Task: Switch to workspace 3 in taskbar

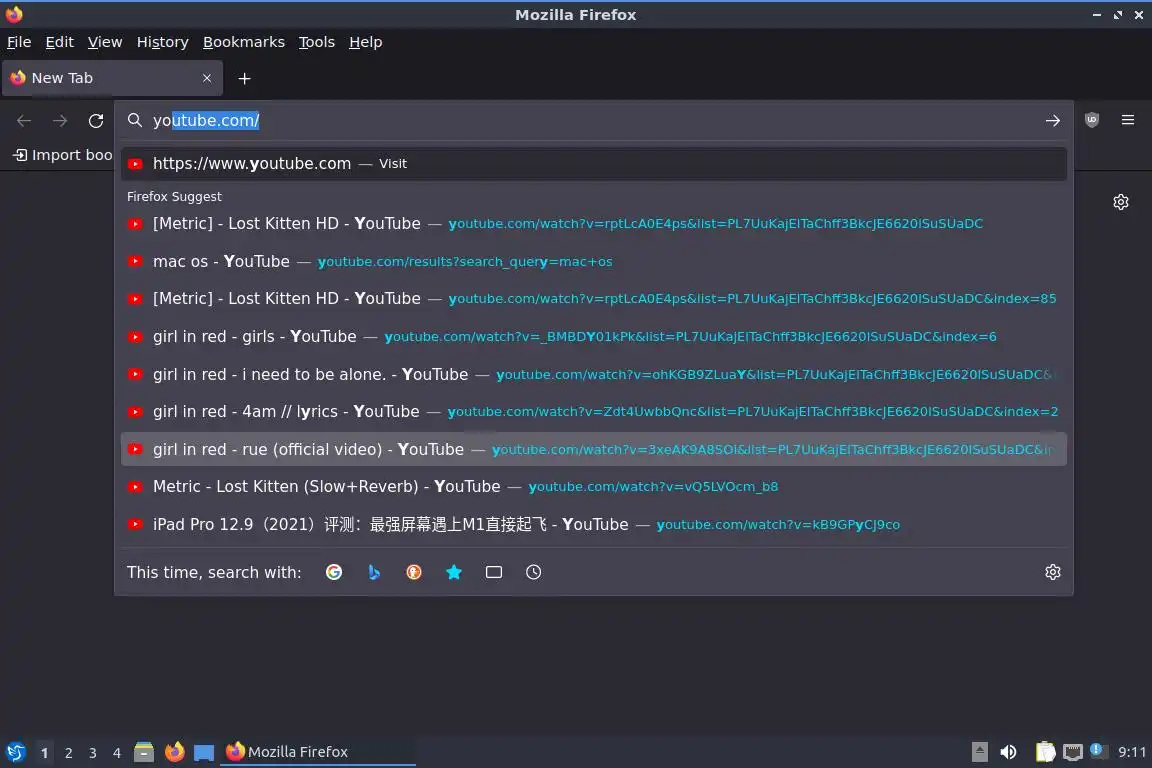Action: pos(93,753)
